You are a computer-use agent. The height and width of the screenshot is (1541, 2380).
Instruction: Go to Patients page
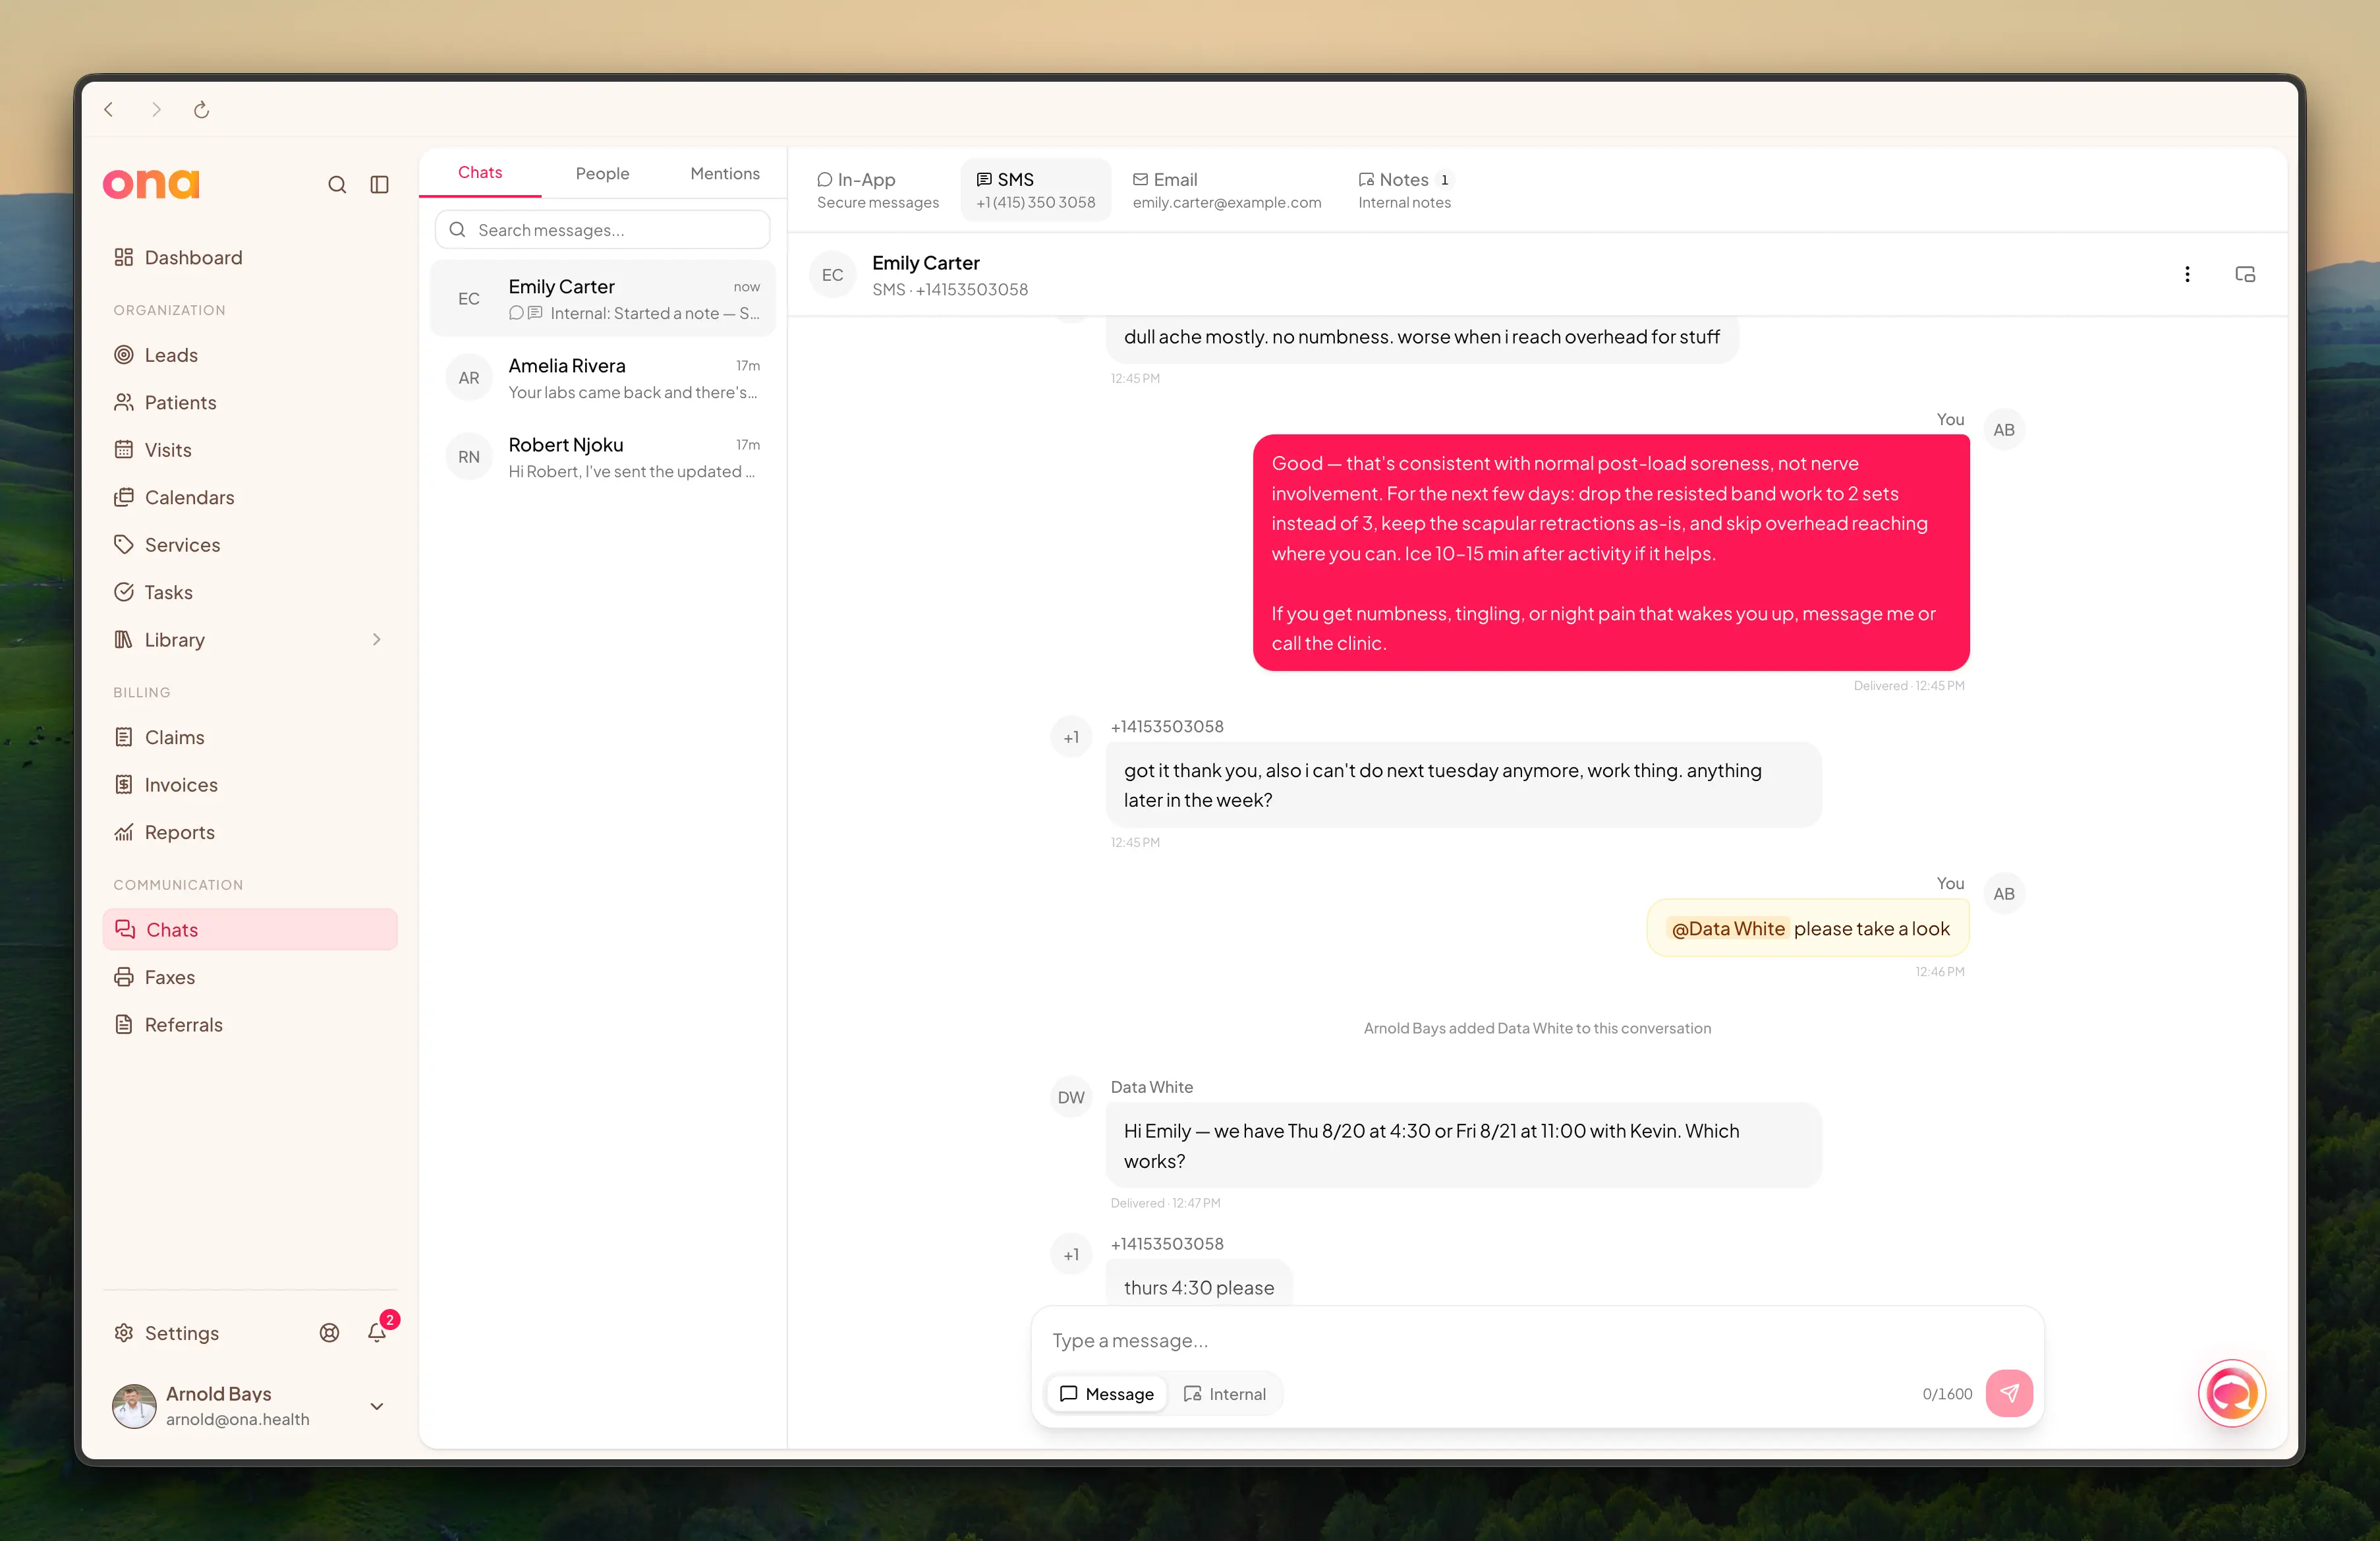pyautogui.click(x=250, y=402)
